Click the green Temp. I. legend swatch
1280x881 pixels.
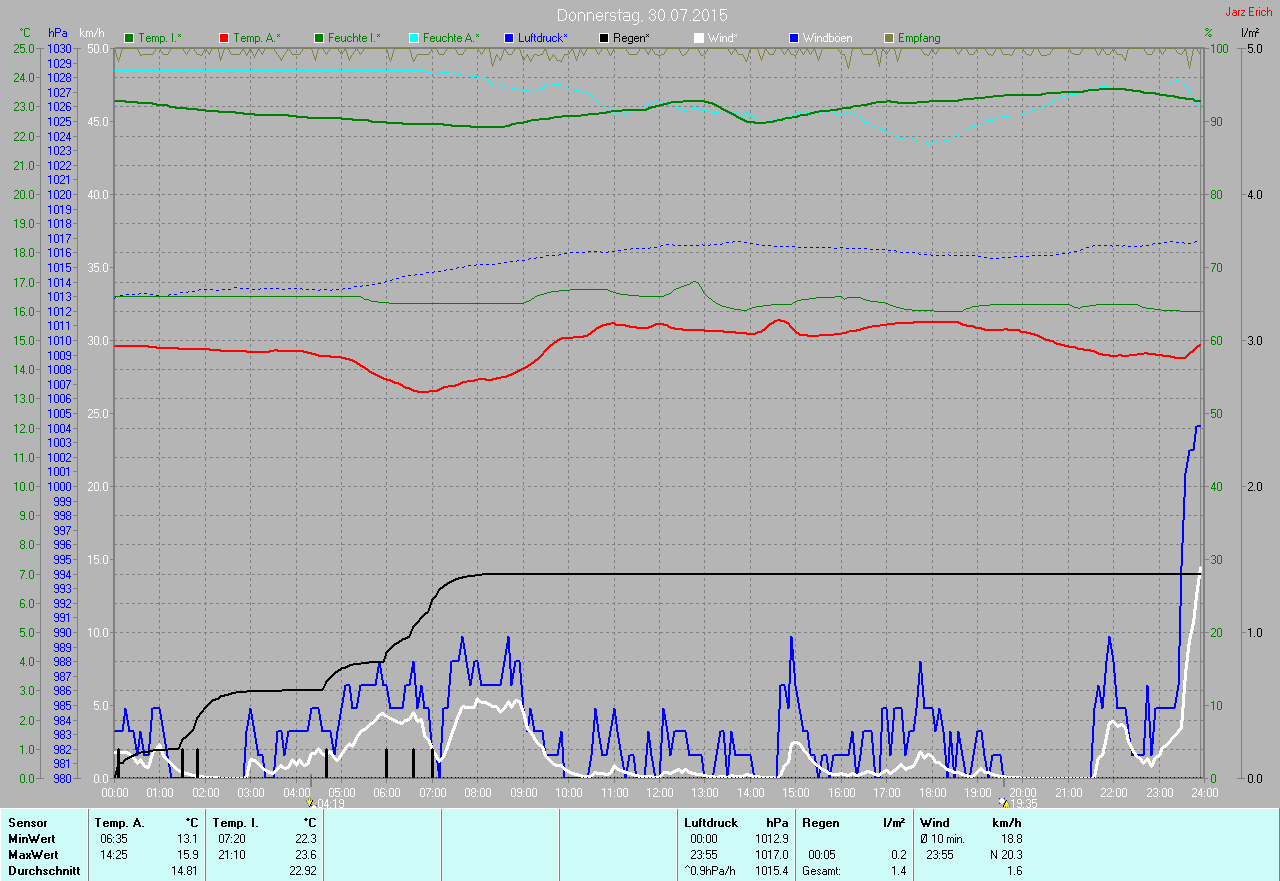[x=129, y=38]
